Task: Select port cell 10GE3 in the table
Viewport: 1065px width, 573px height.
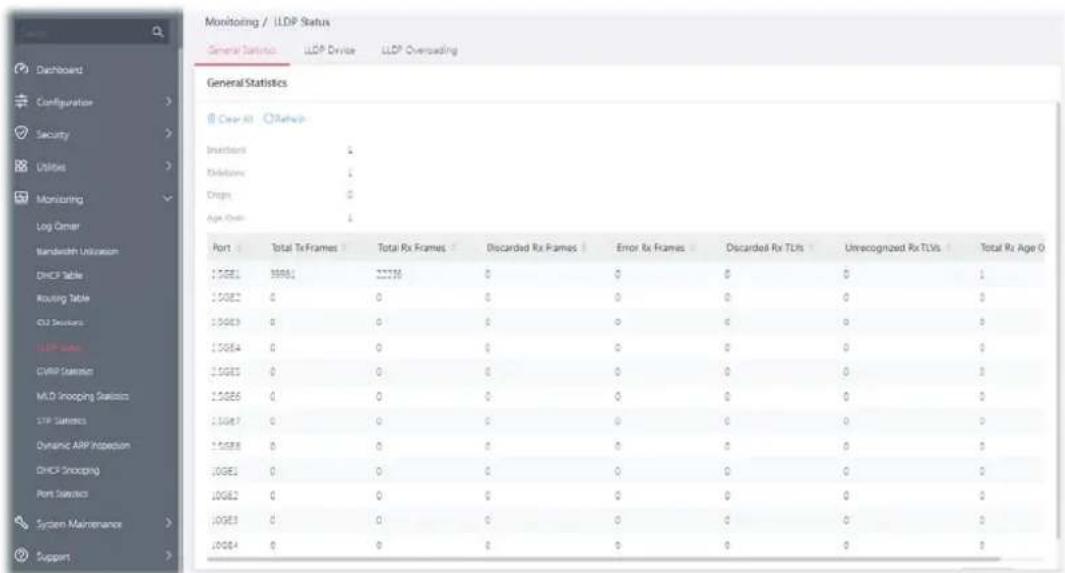Action: point(225,521)
